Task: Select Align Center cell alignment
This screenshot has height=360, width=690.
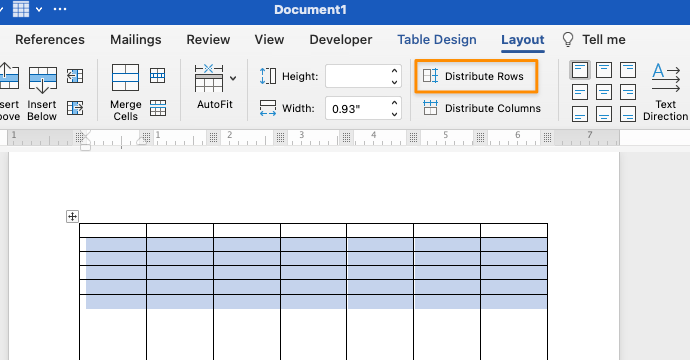Action: pyautogui.click(x=604, y=92)
